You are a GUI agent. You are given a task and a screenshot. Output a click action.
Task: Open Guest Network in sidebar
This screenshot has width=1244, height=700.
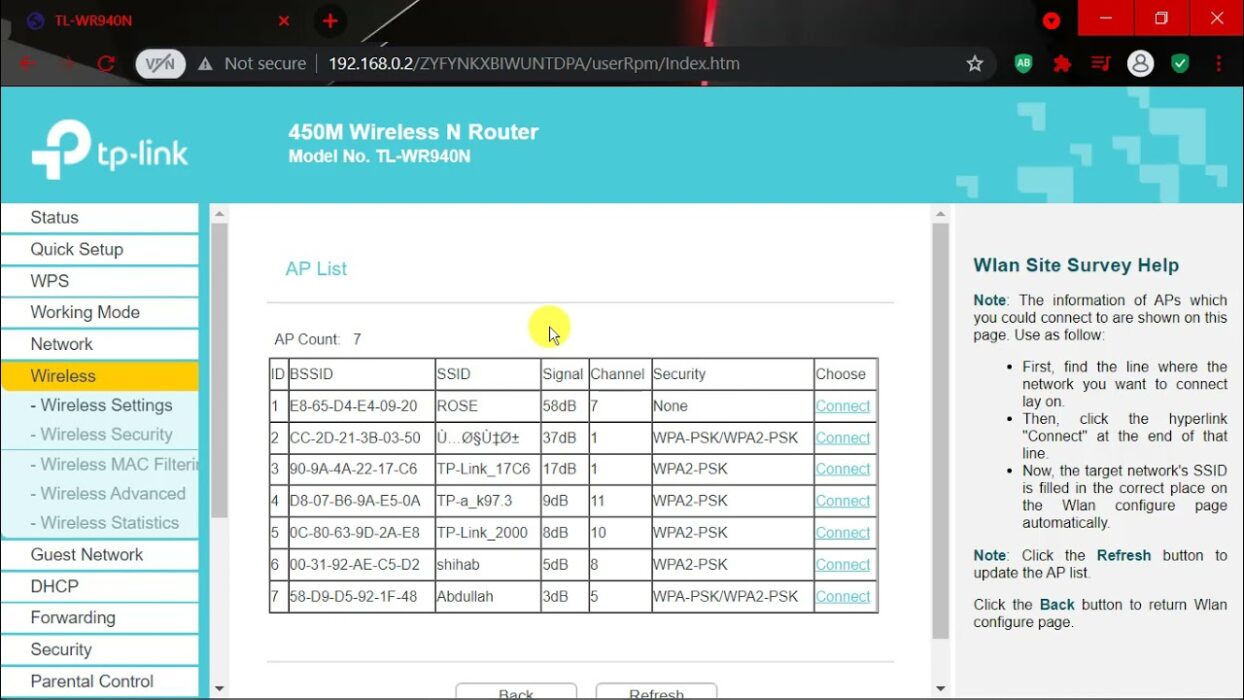(x=100, y=555)
